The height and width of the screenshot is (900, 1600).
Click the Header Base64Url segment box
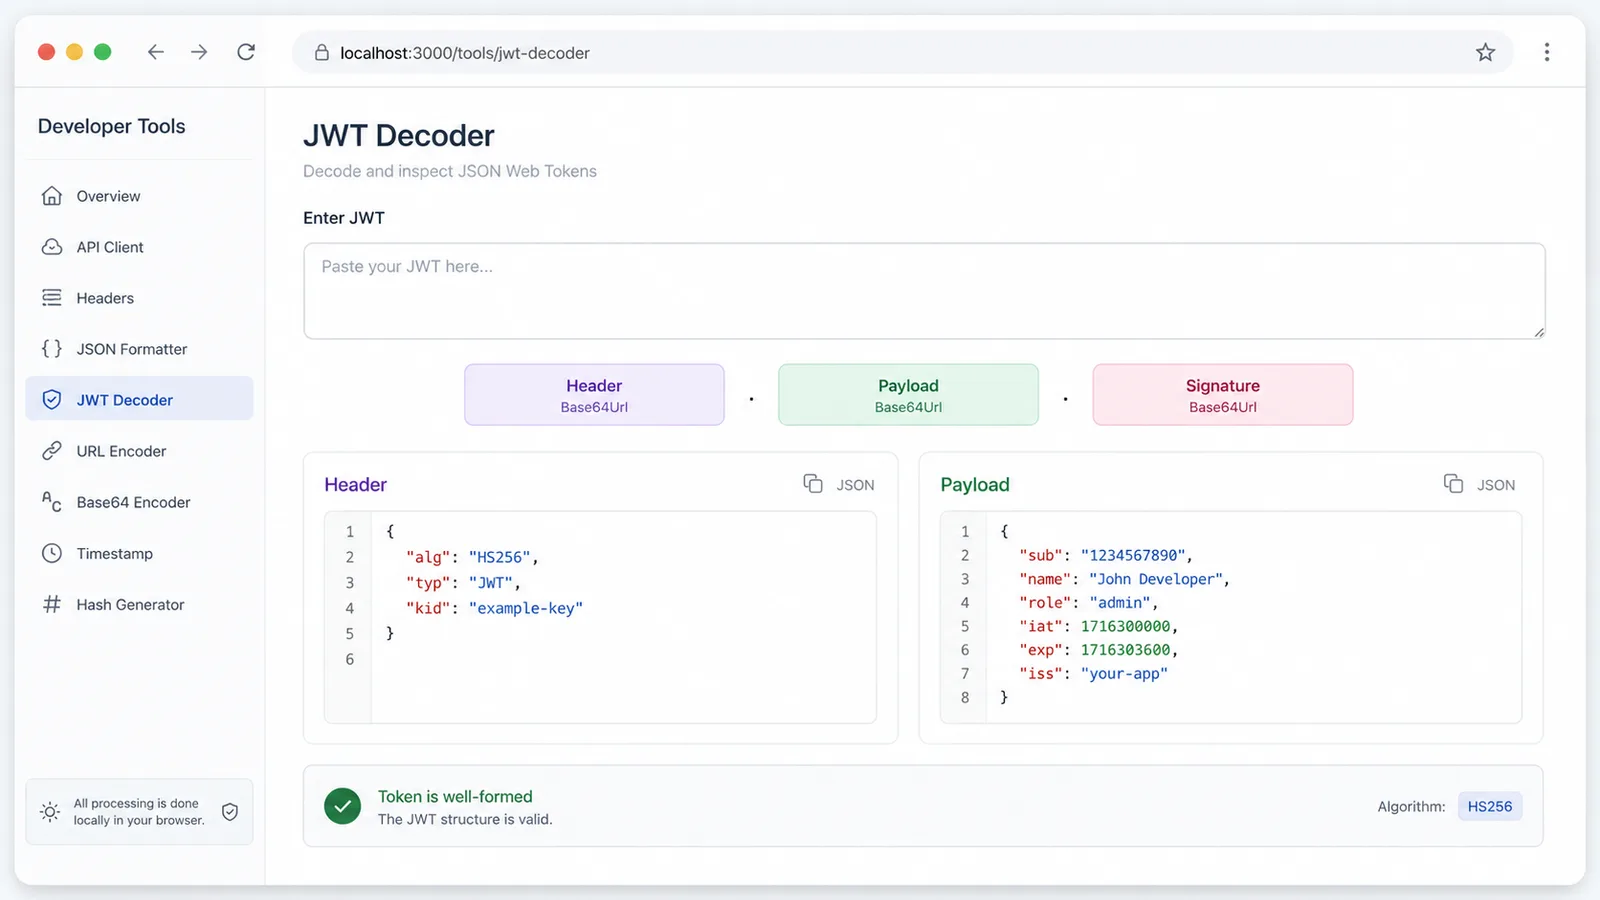coord(594,395)
